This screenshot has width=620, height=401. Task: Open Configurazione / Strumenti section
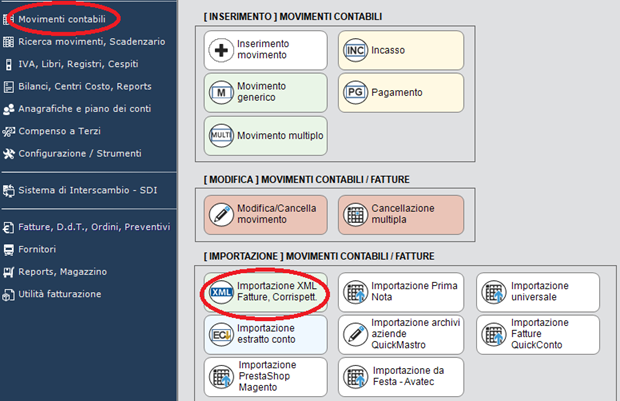[x=79, y=153]
